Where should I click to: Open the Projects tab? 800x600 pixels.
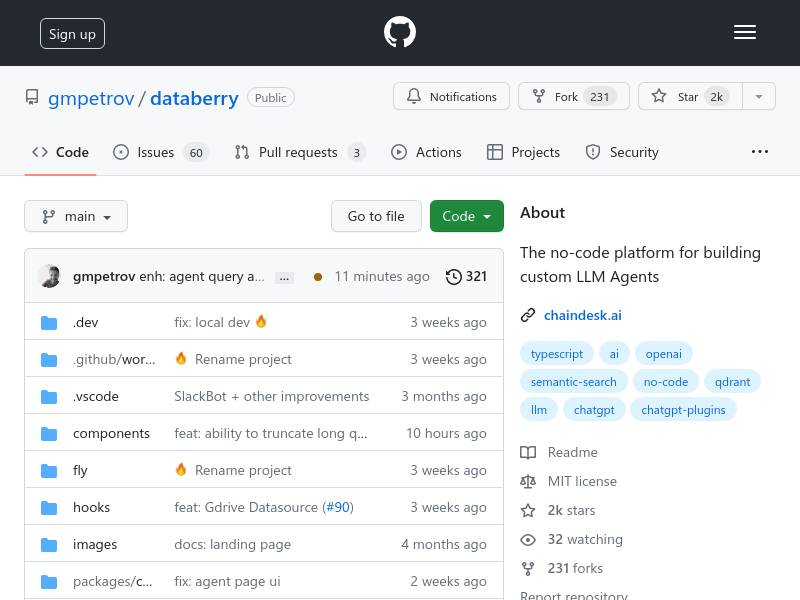coord(523,152)
